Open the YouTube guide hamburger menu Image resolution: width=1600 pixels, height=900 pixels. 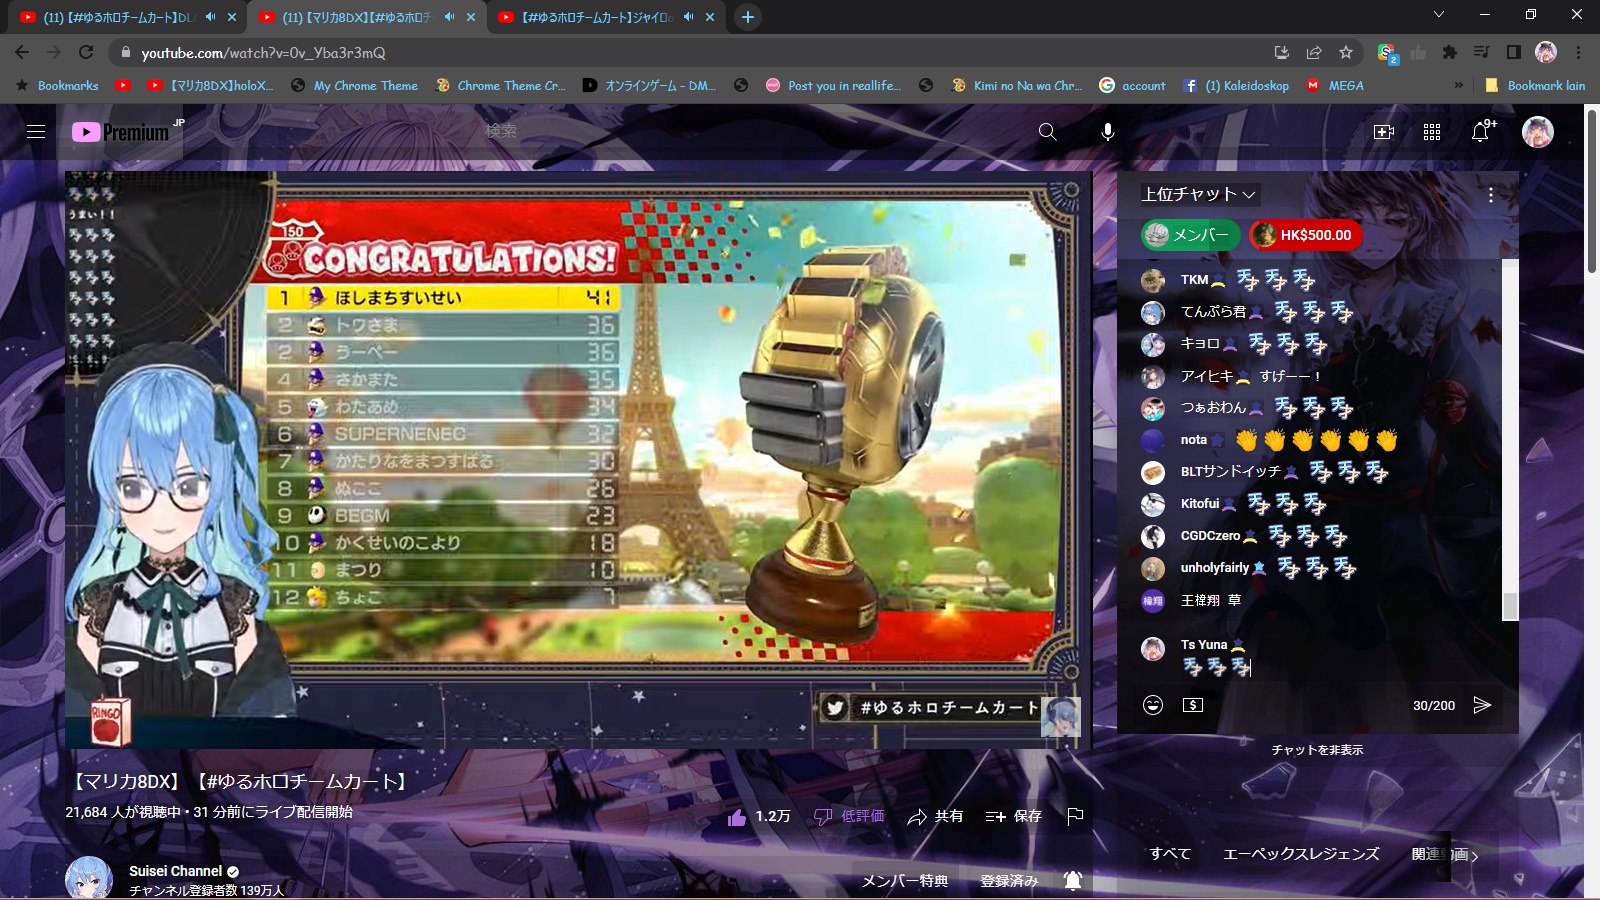pyautogui.click(x=36, y=131)
